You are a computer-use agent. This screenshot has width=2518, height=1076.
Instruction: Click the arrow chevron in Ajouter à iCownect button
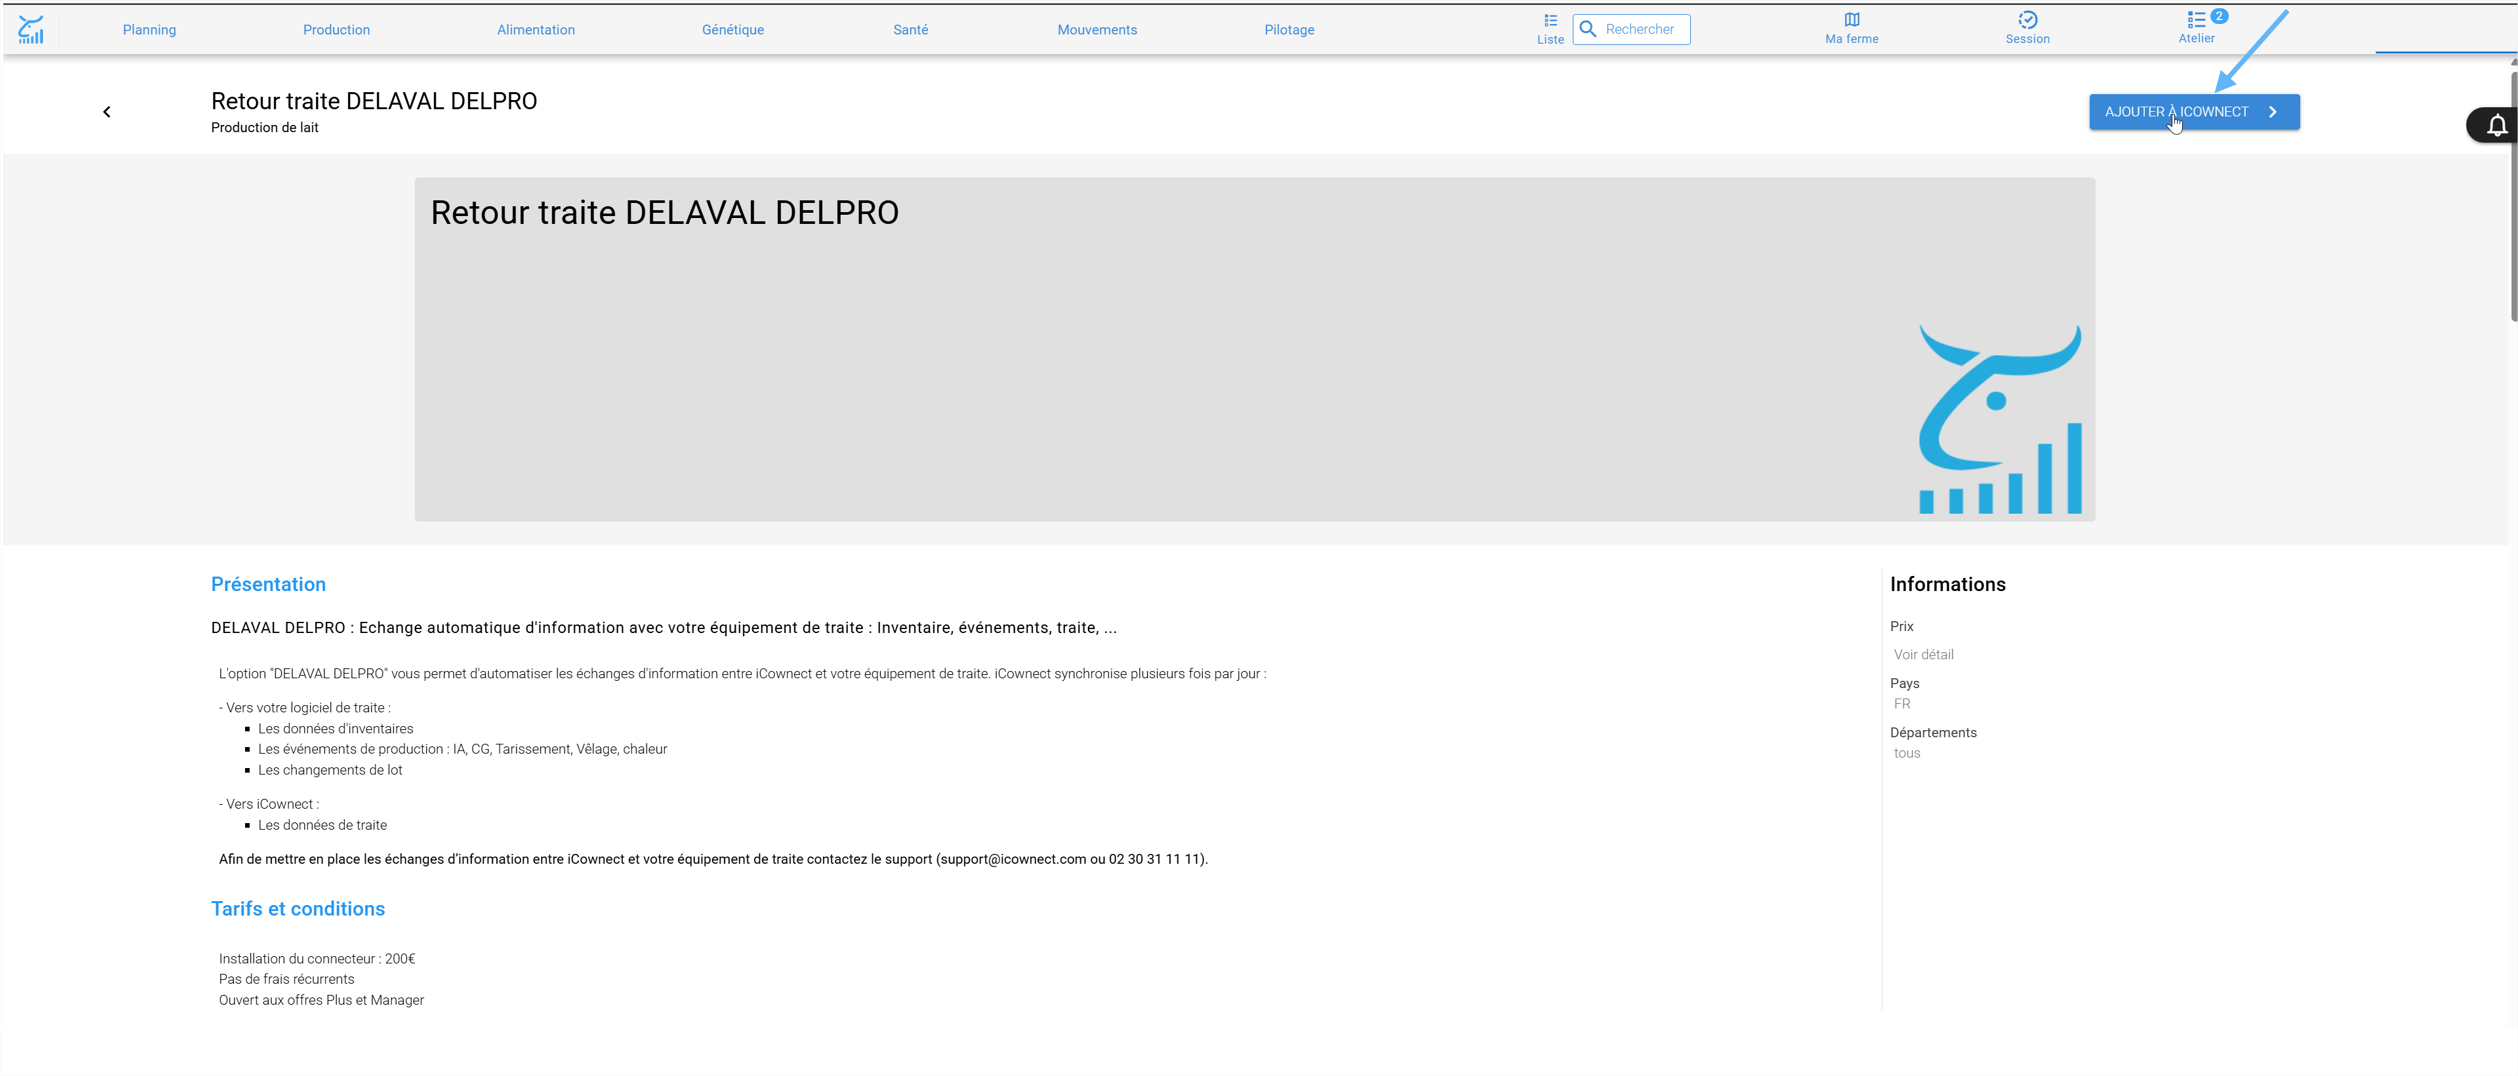pyautogui.click(x=2272, y=112)
